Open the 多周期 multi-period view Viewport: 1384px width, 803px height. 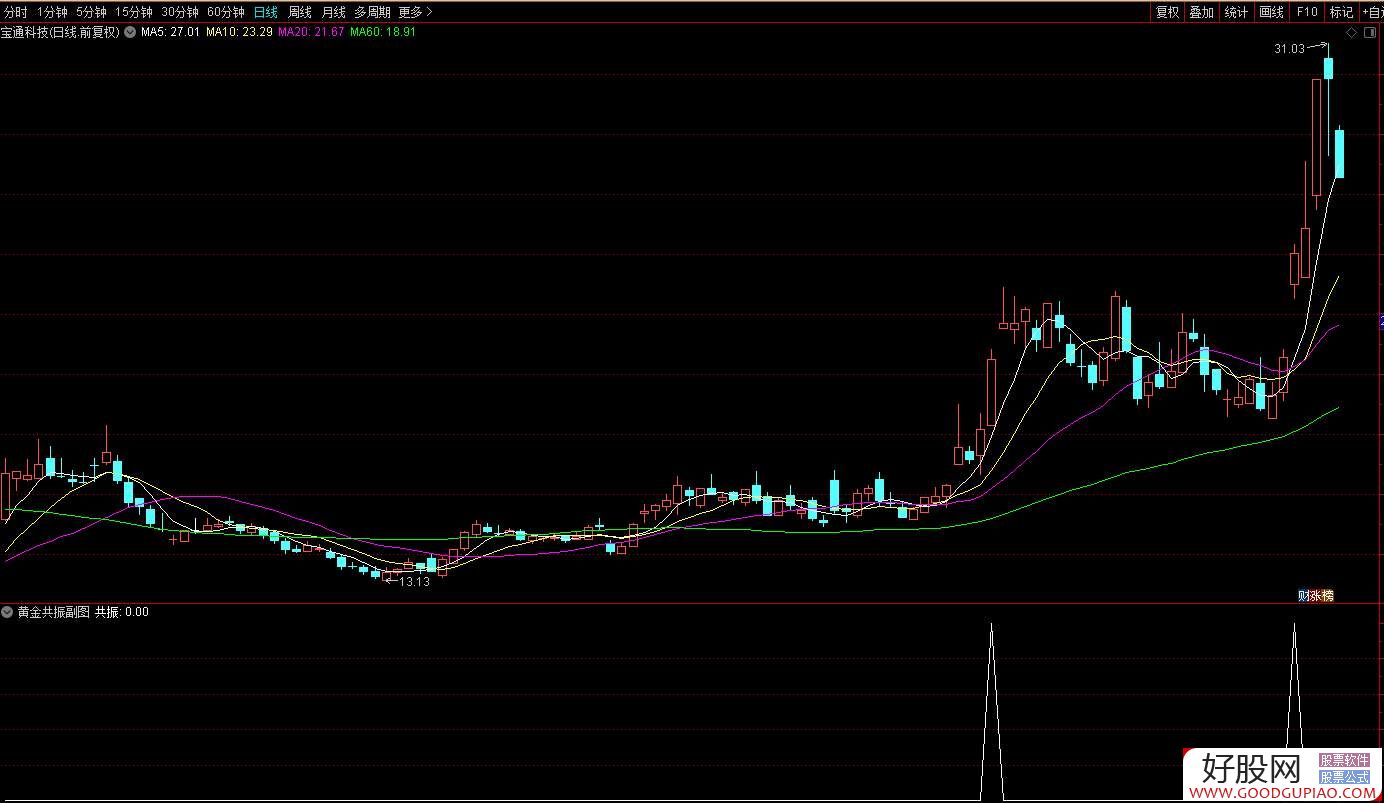tap(372, 12)
